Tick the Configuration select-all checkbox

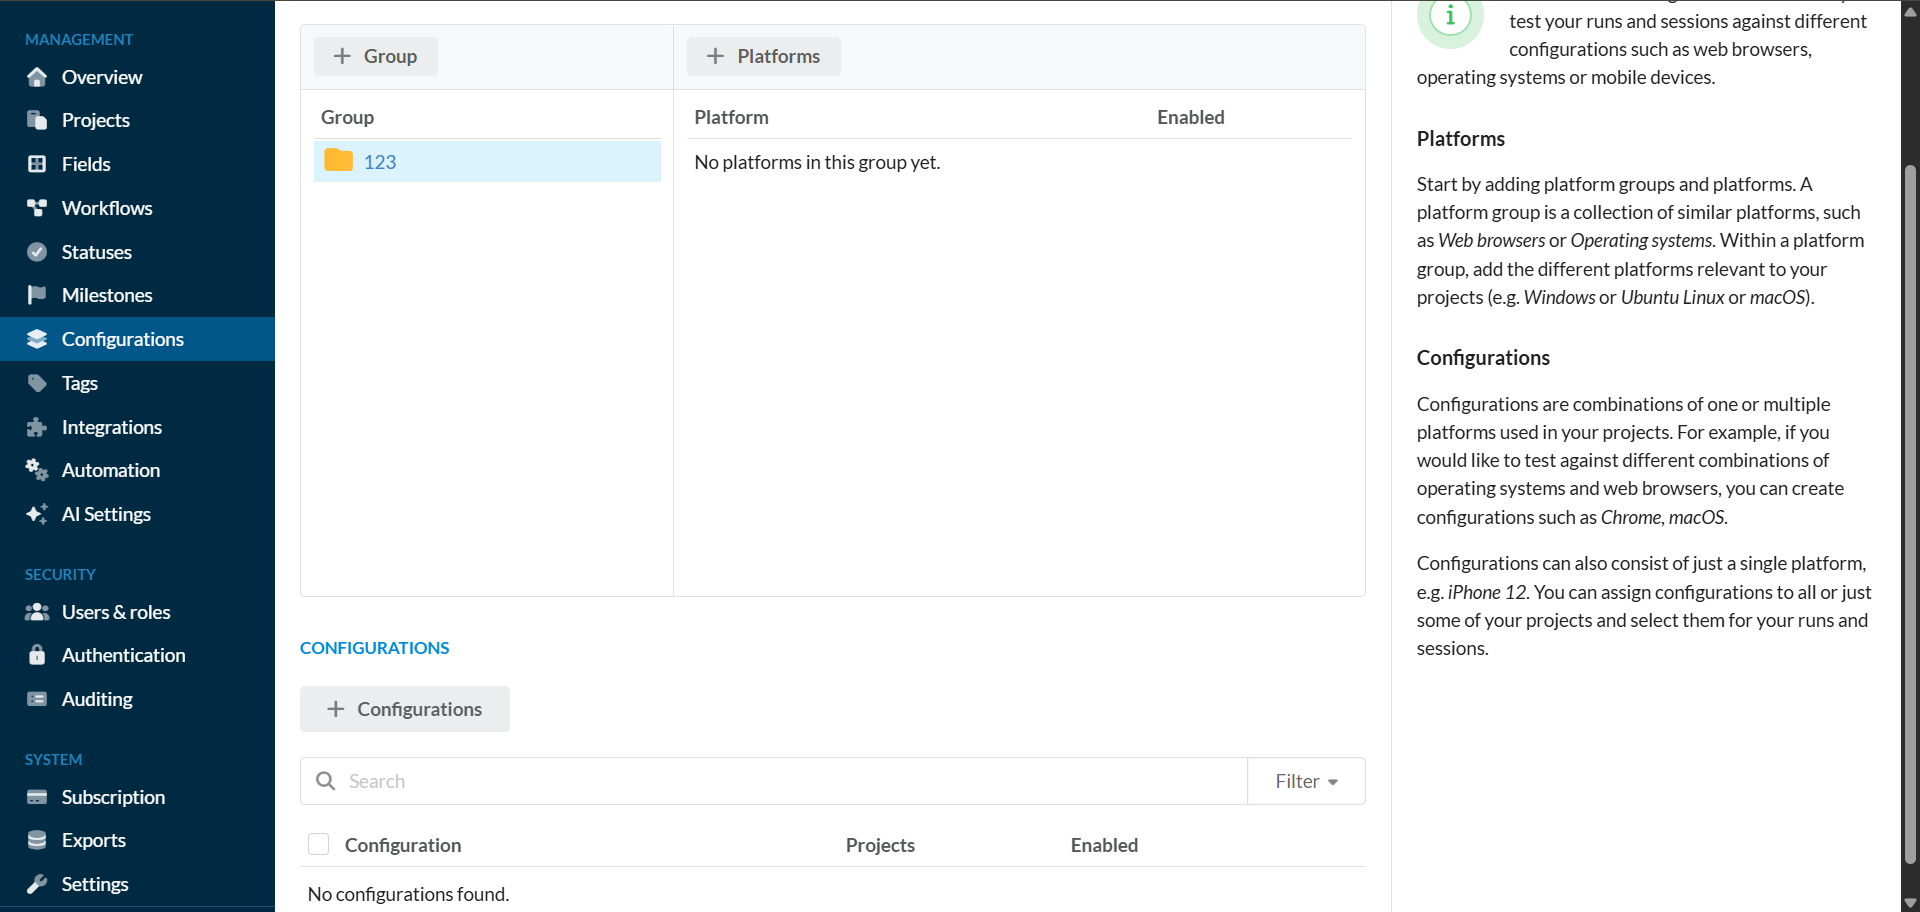(319, 844)
